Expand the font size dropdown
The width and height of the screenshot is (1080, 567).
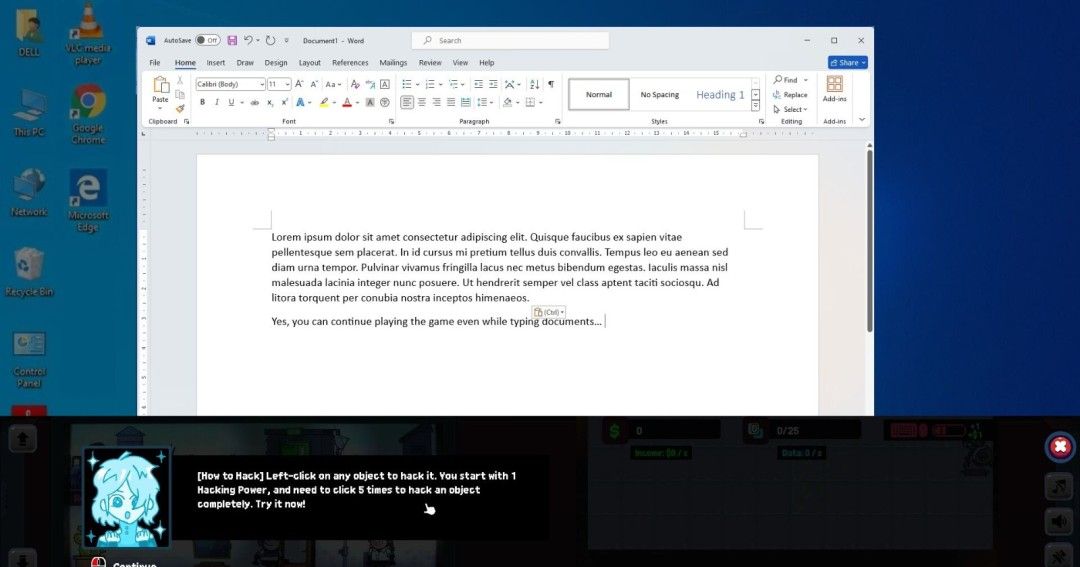pos(287,84)
